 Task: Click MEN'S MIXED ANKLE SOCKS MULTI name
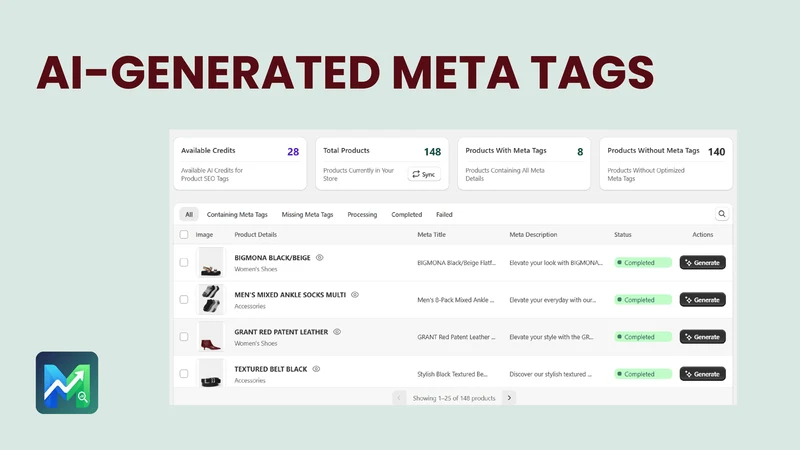(x=290, y=294)
